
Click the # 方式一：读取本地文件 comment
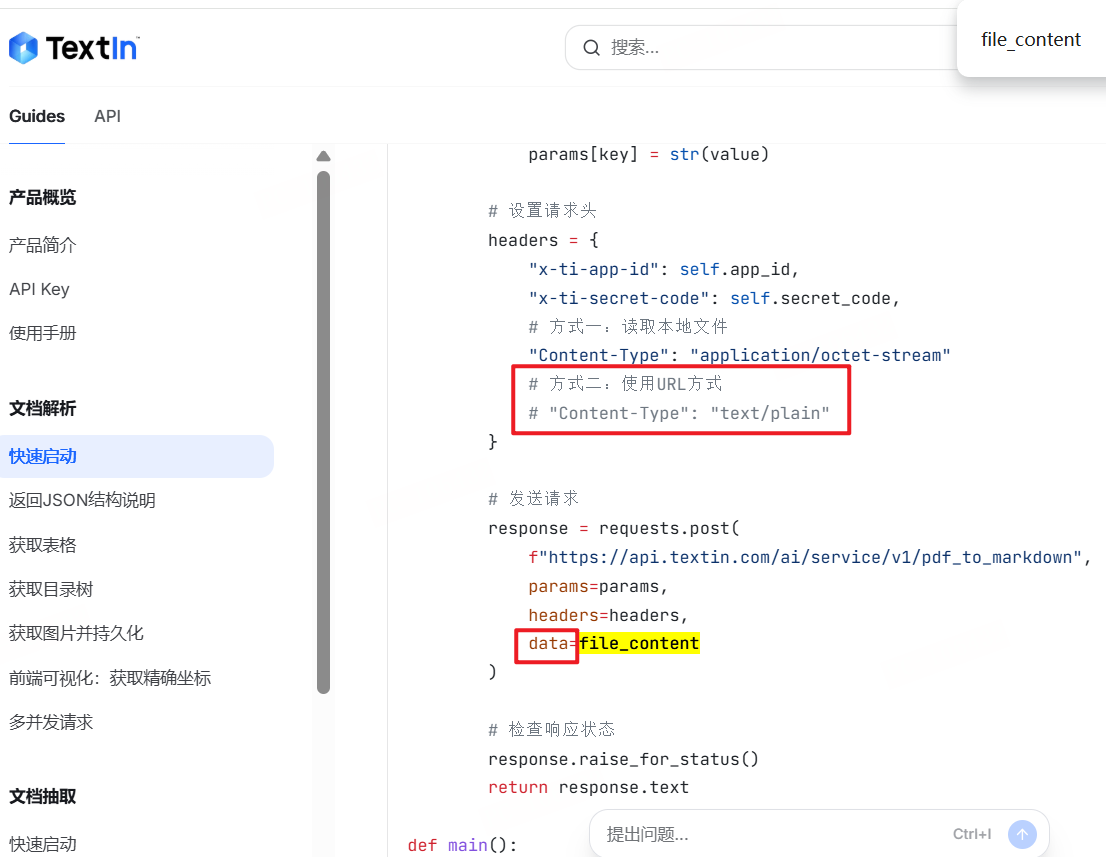click(x=628, y=327)
